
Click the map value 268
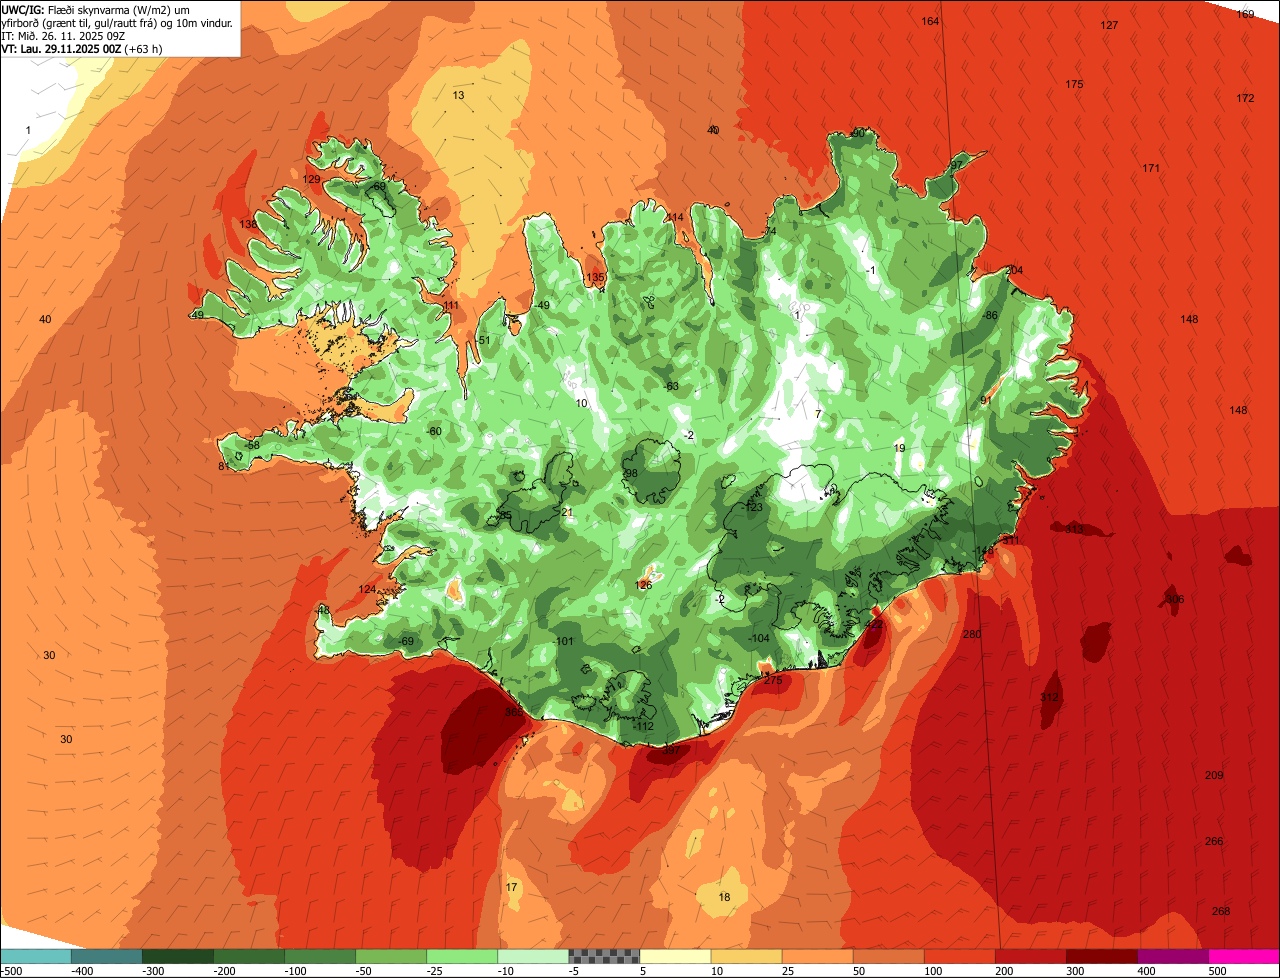pyautogui.click(x=1221, y=911)
